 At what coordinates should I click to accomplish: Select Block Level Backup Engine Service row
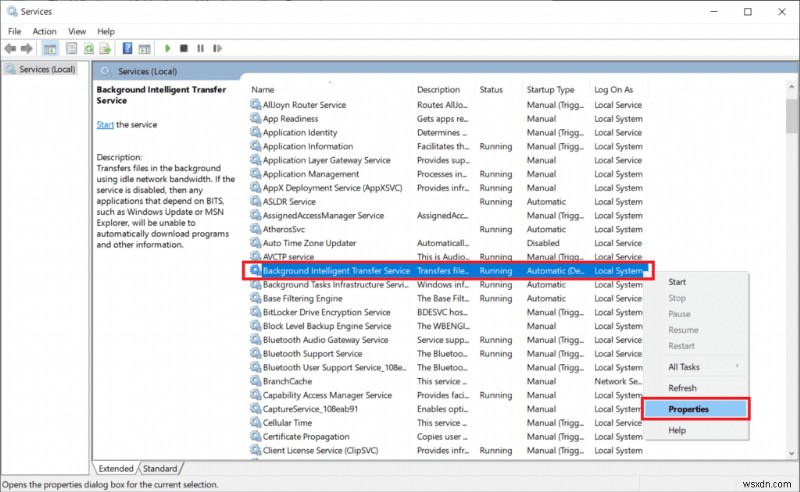coord(447,326)
